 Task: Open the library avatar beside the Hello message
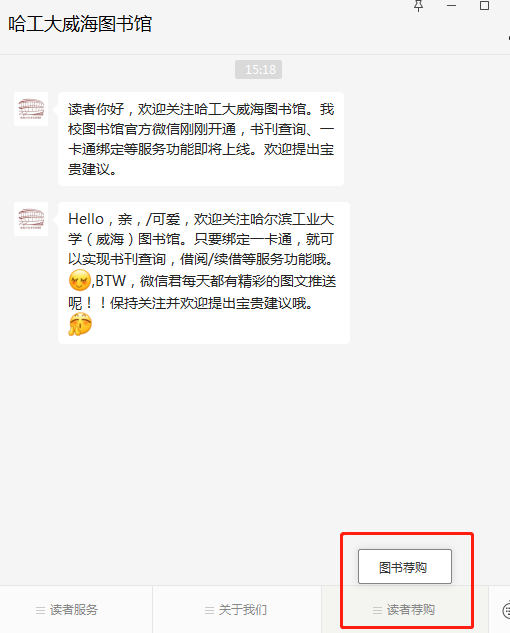(31, 219)
